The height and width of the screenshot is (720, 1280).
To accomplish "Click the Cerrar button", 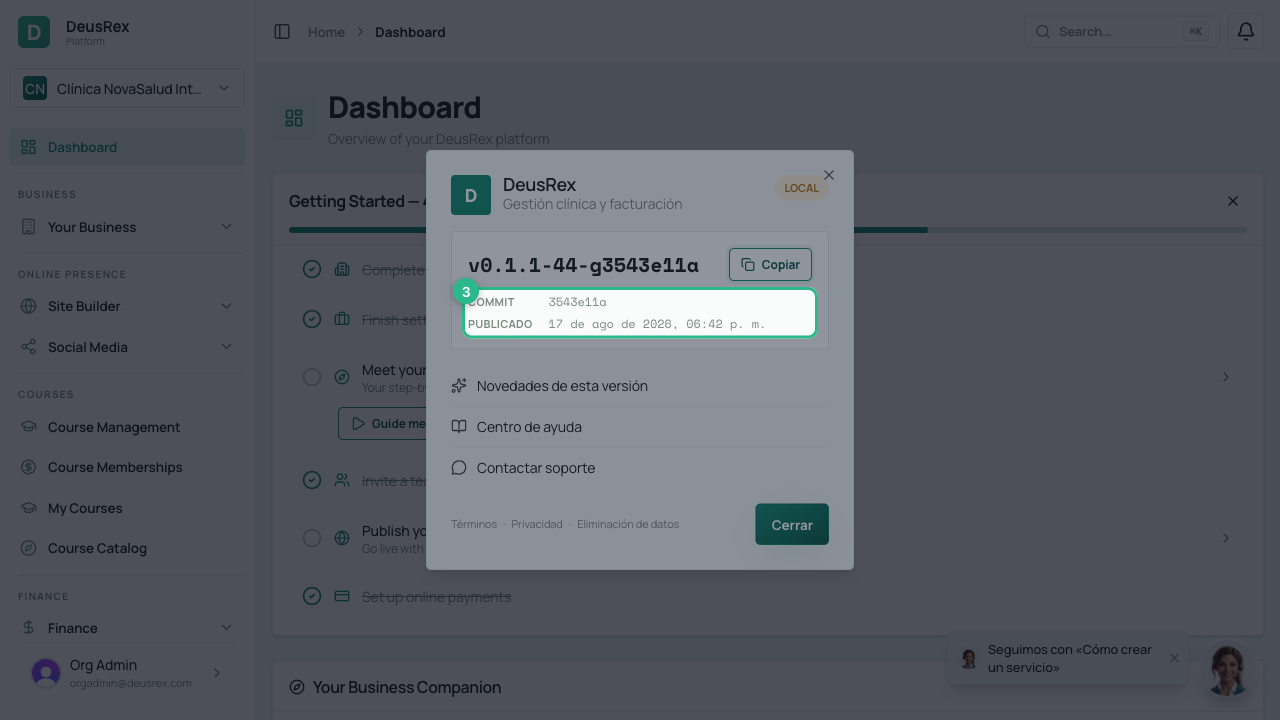I will pos(792,525).
